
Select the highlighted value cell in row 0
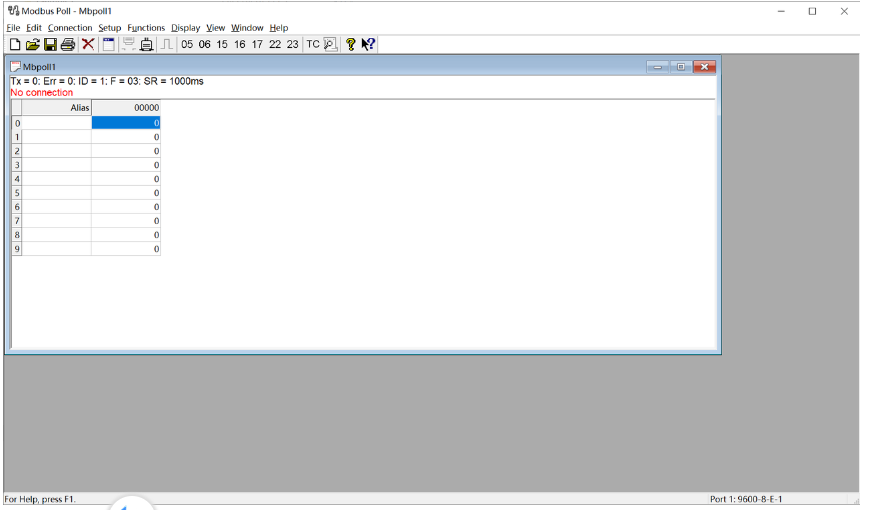click(x=126, y=123)
